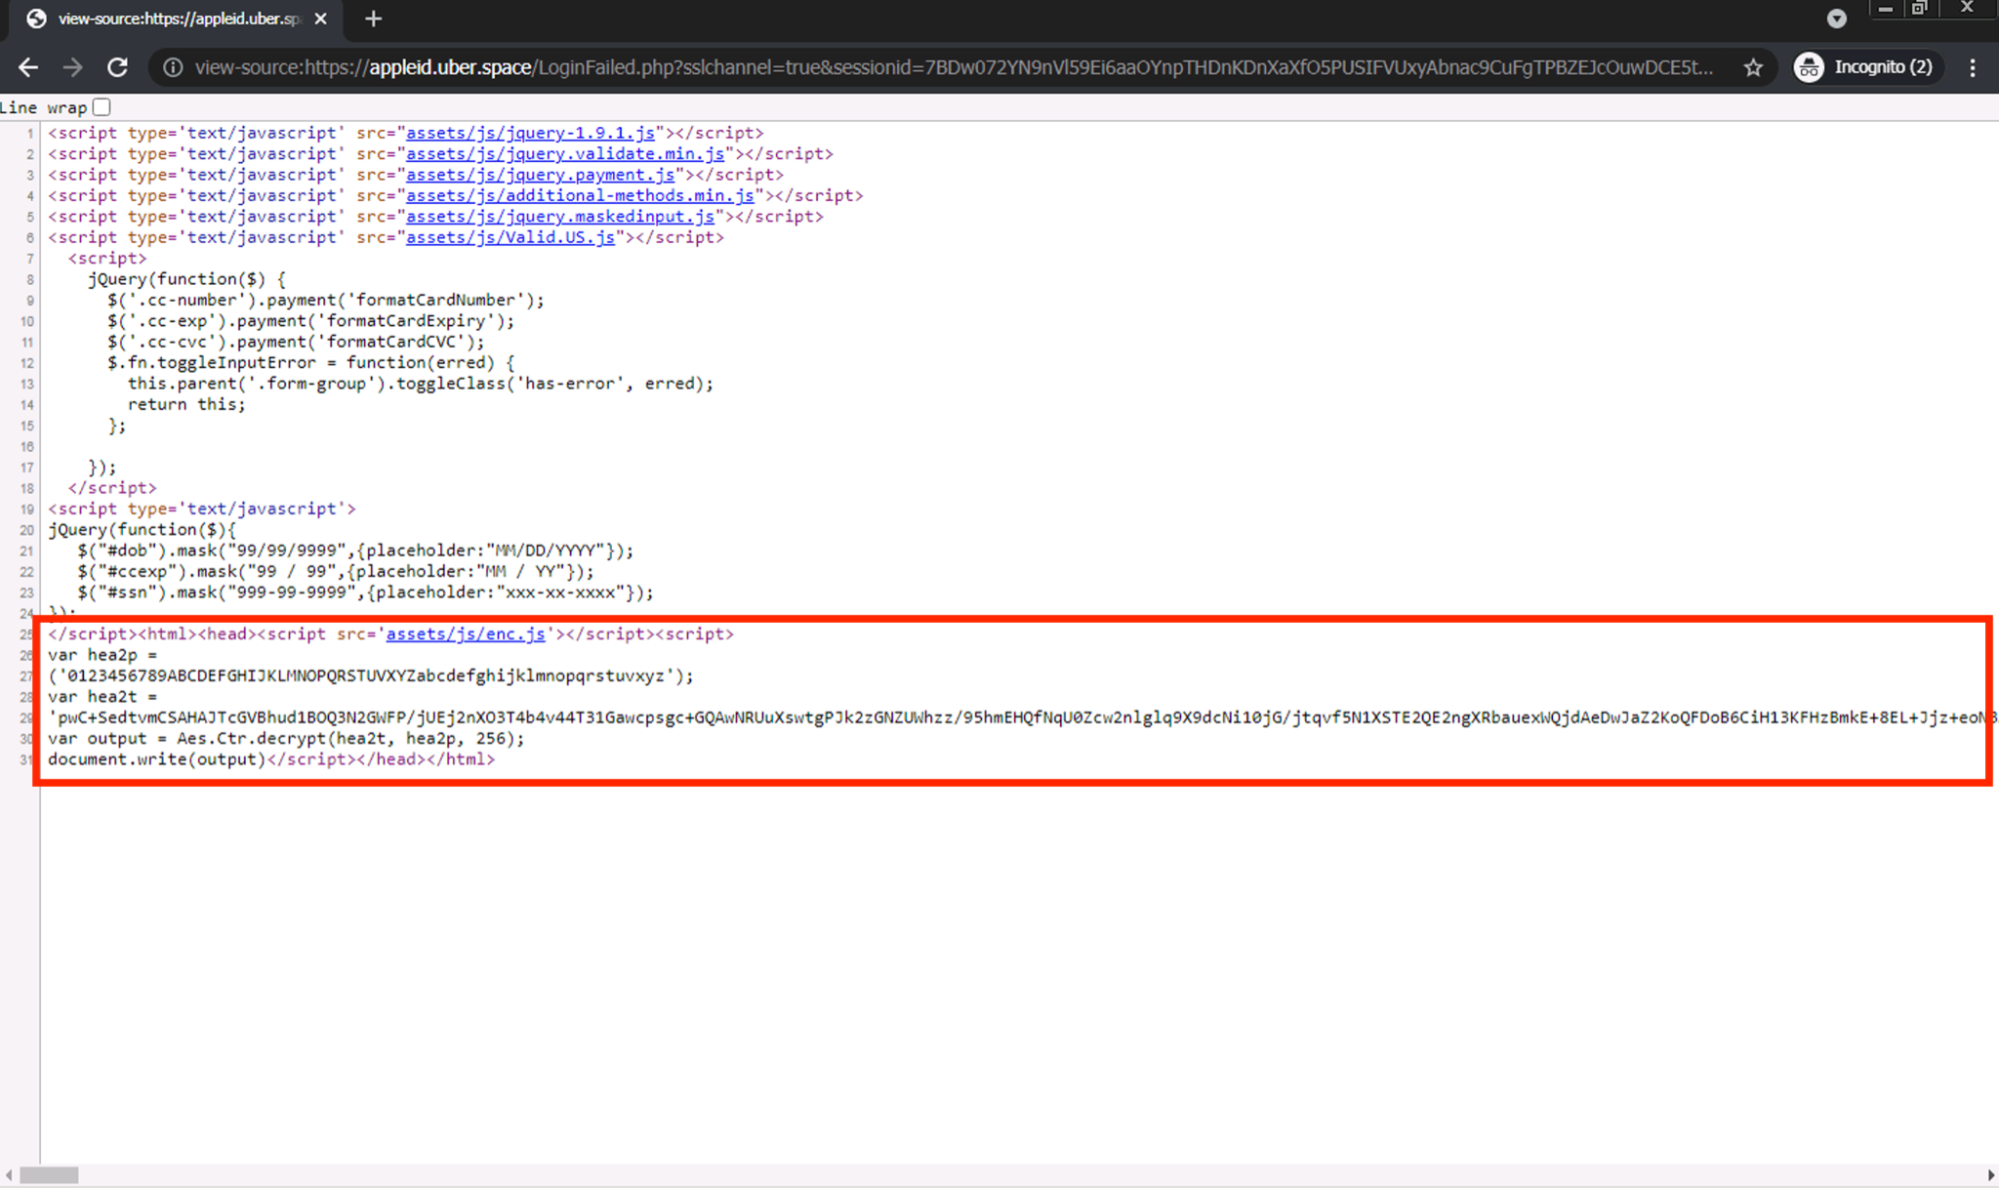Select the view-source appleid.uber.space tab
Screen dimensions: 1999x1188
(178, 19)
